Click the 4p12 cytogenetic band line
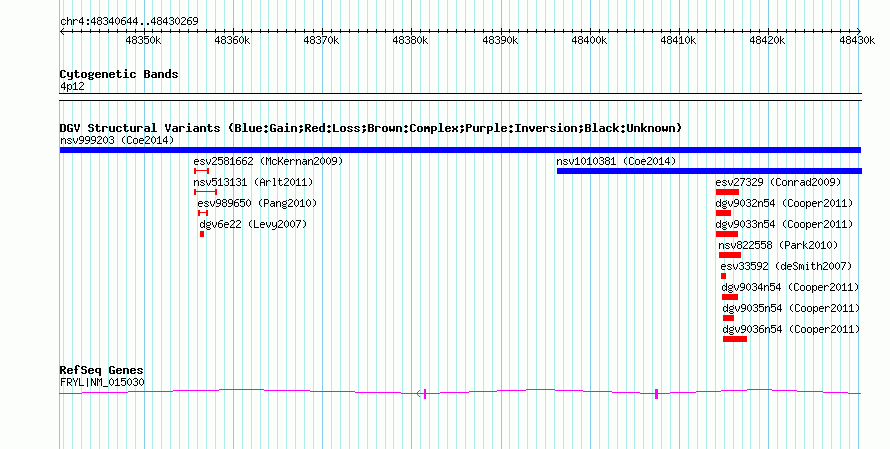This screenshot has width=890, height=449. tap(460, 97)
